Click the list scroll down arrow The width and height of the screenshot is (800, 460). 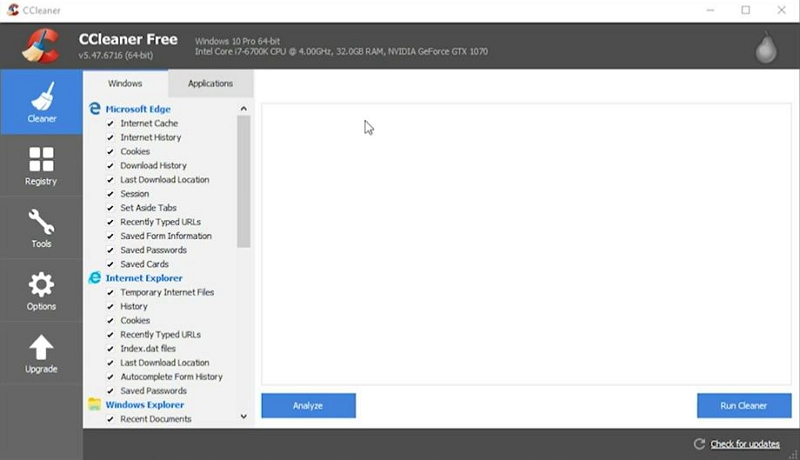(243, 417)
